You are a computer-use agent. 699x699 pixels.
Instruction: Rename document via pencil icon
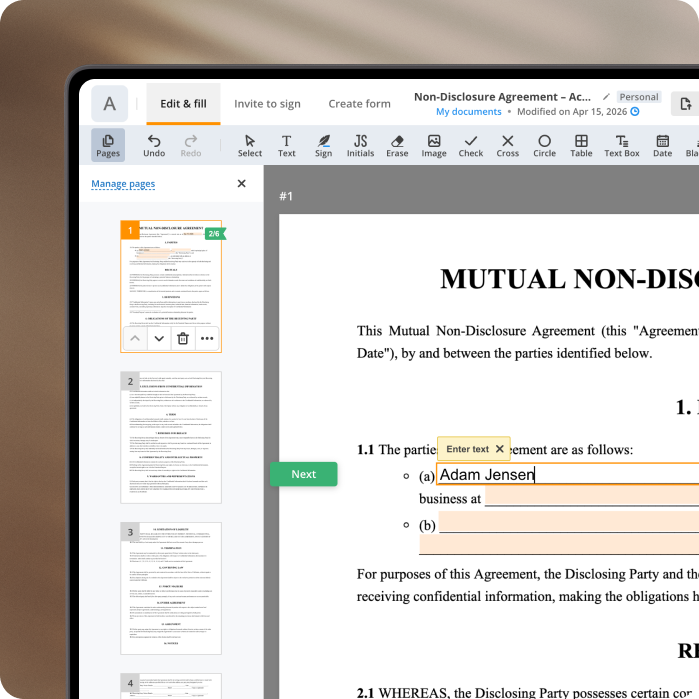click(606, 97)
